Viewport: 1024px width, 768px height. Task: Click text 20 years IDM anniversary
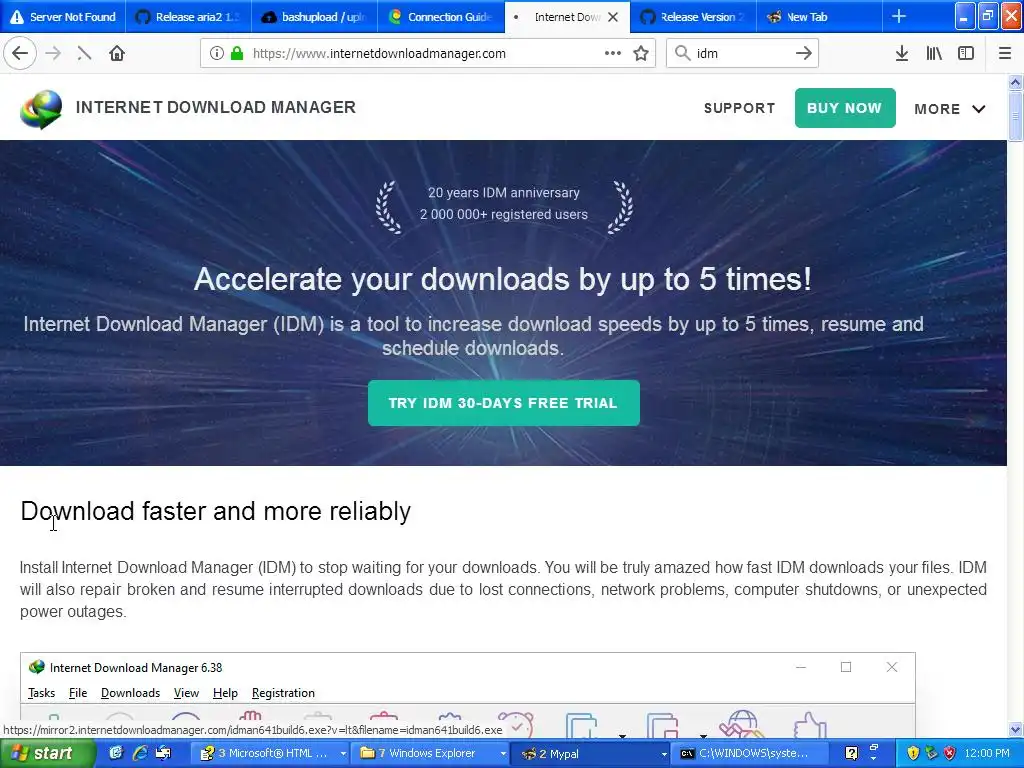click(x=504, y=193)
